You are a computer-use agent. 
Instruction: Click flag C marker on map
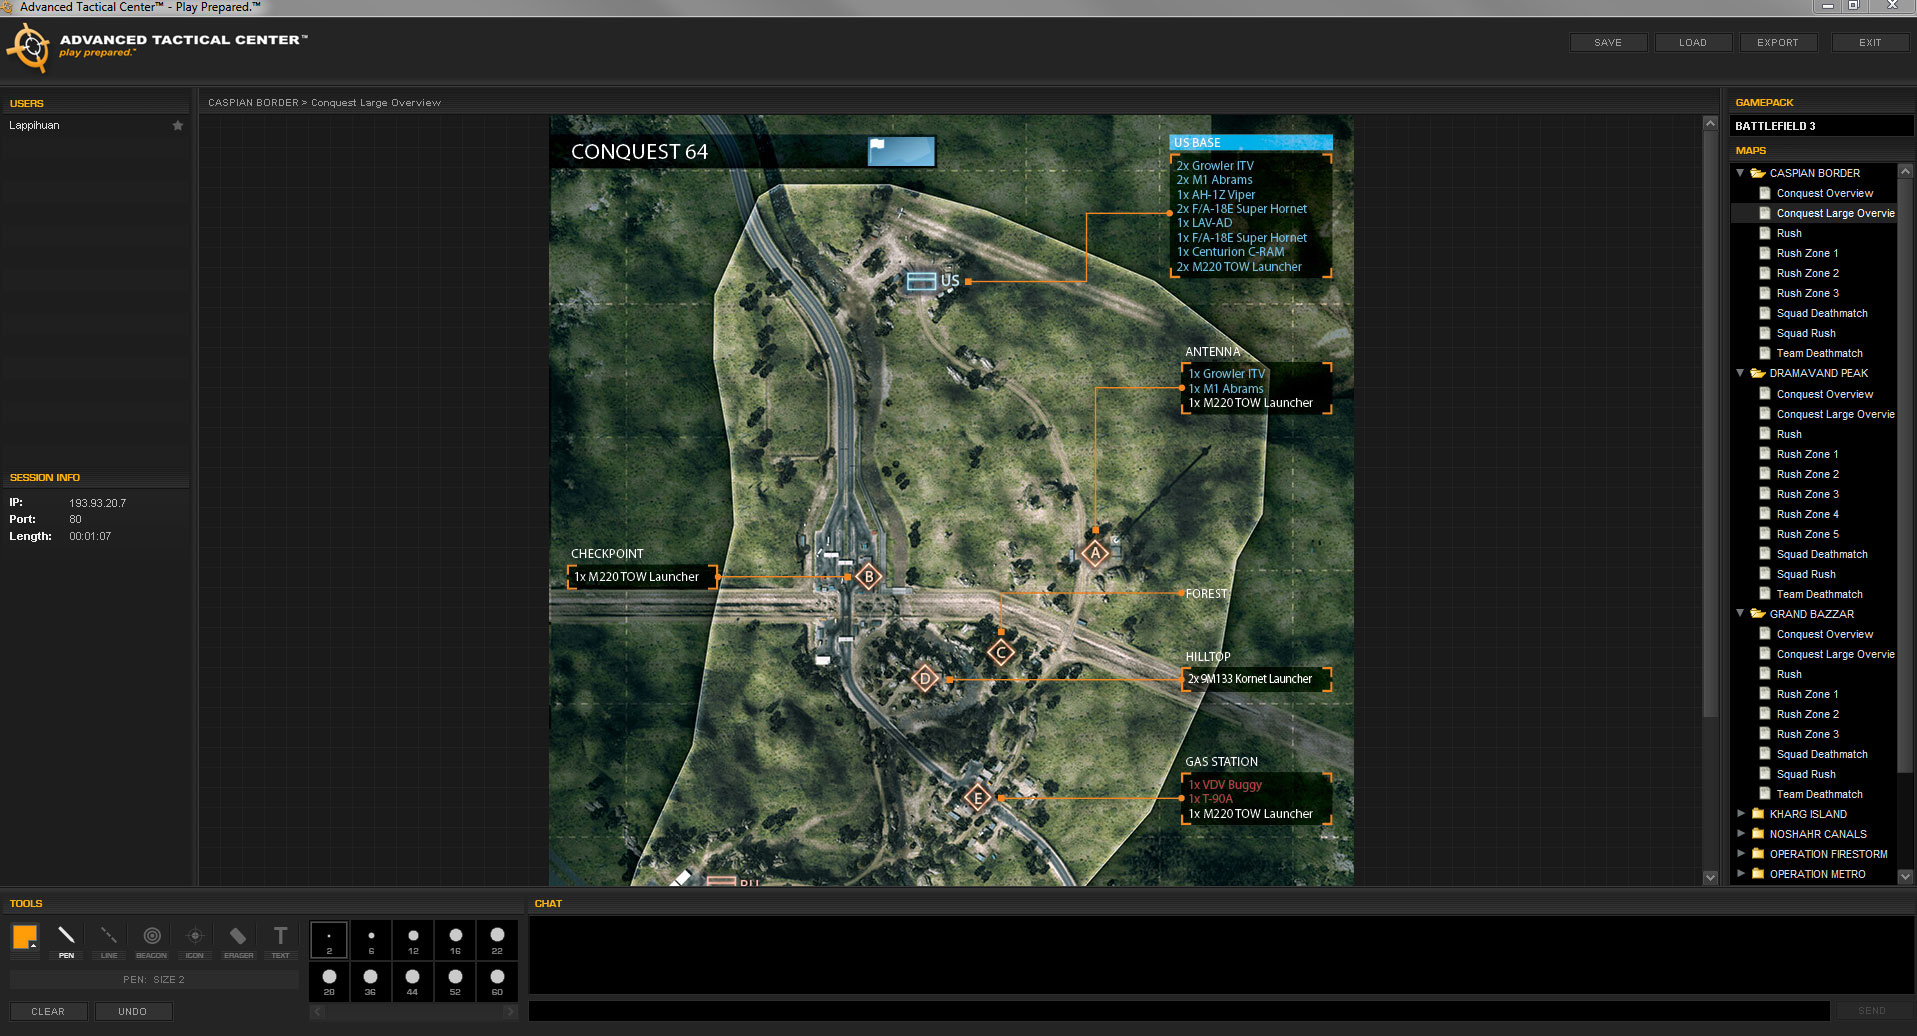pos(1001,653)
